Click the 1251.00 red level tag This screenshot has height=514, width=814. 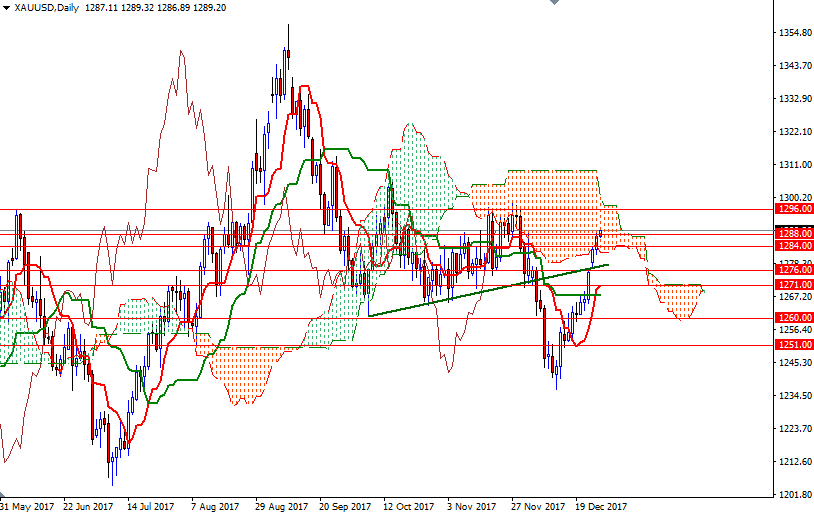coord(794,345)
